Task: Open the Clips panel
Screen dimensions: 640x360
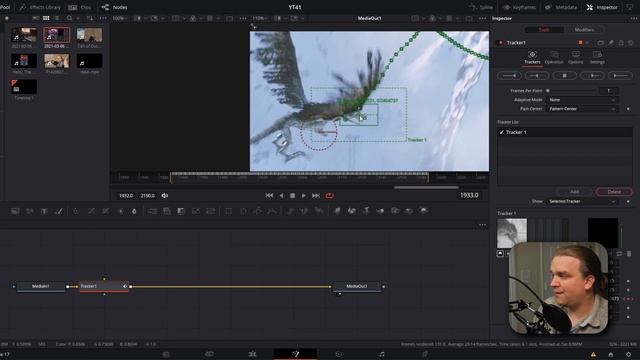Action: pyautogui.click(x=80, y=7)
